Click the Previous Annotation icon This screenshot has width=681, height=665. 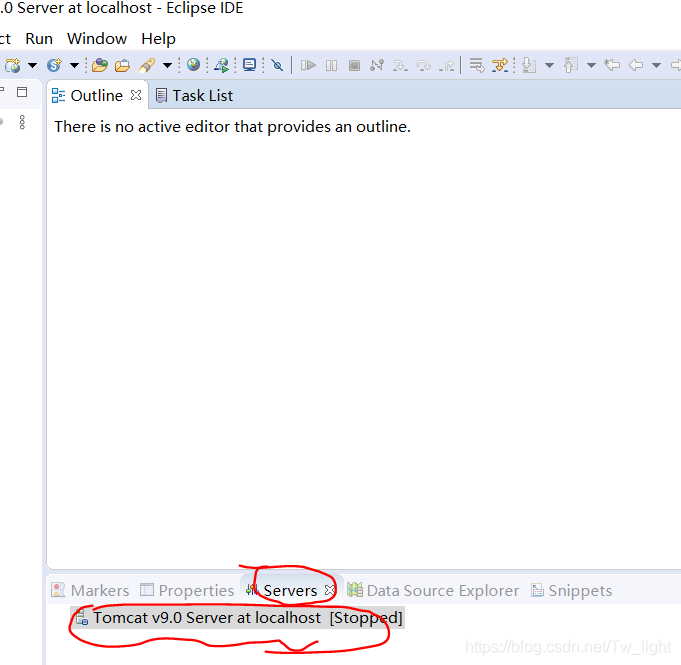tap(571, 66)
